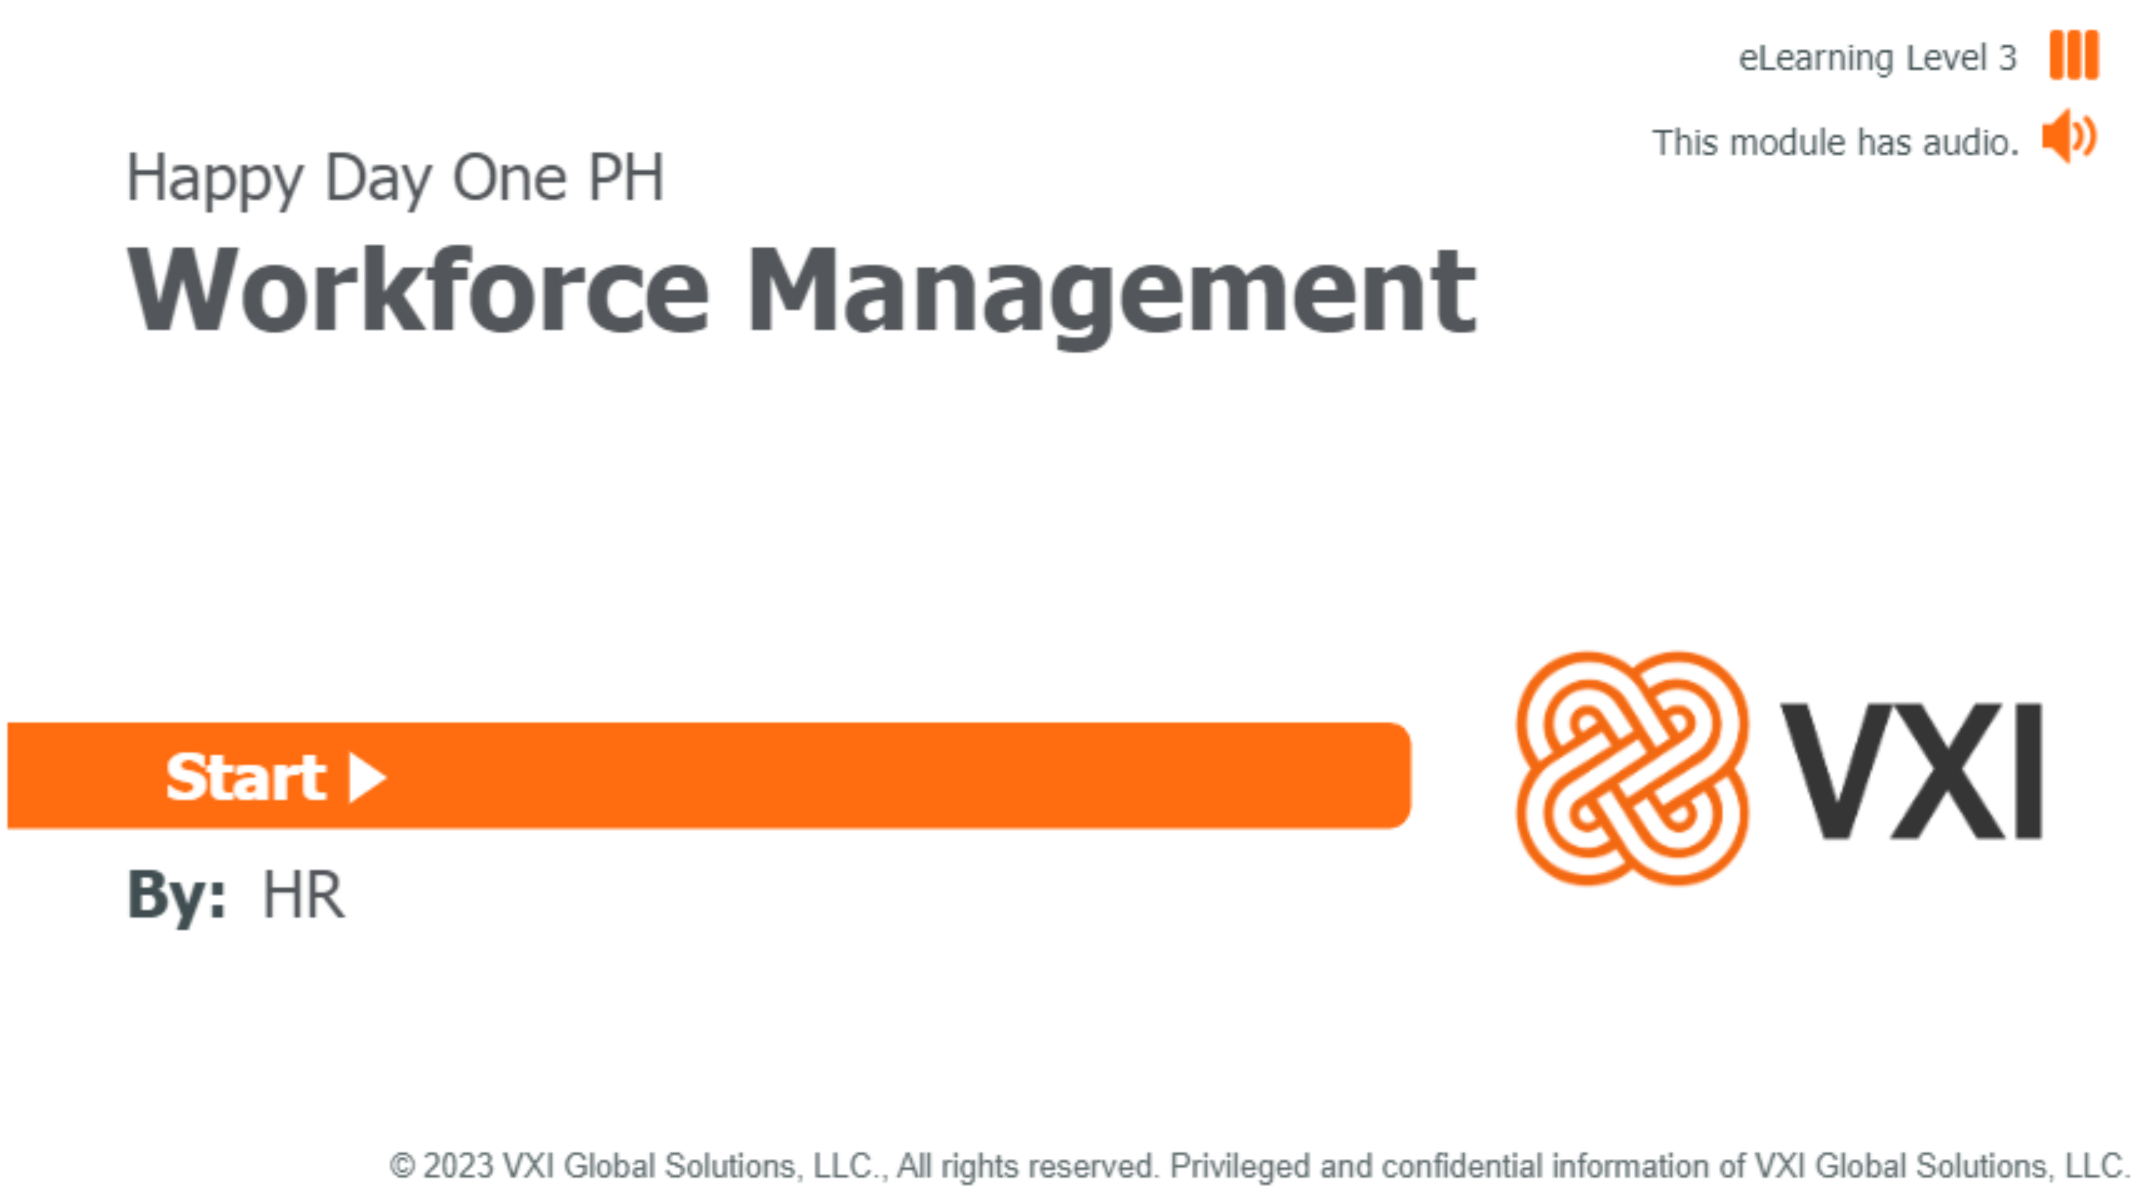This screenshot has width=2154, height=1194.
Task: Click the word 'Management' in the title
Action: coord(1111,295)
